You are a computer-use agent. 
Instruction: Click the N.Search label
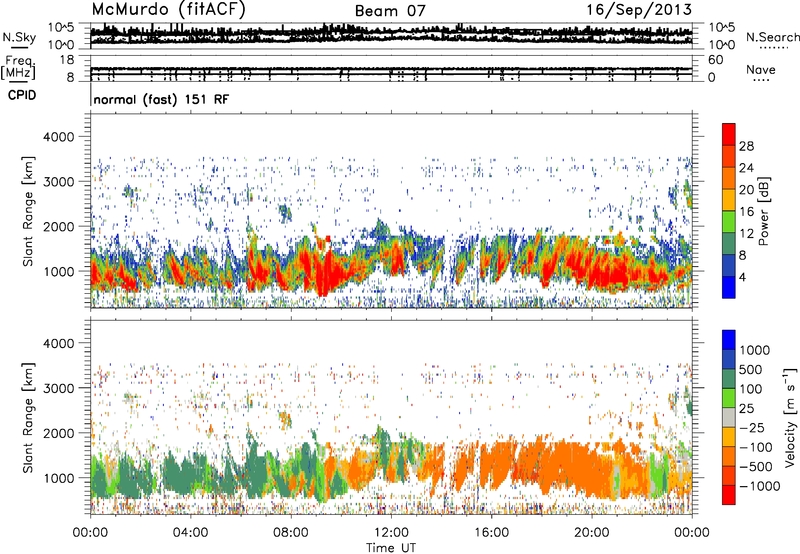(772, 37)
